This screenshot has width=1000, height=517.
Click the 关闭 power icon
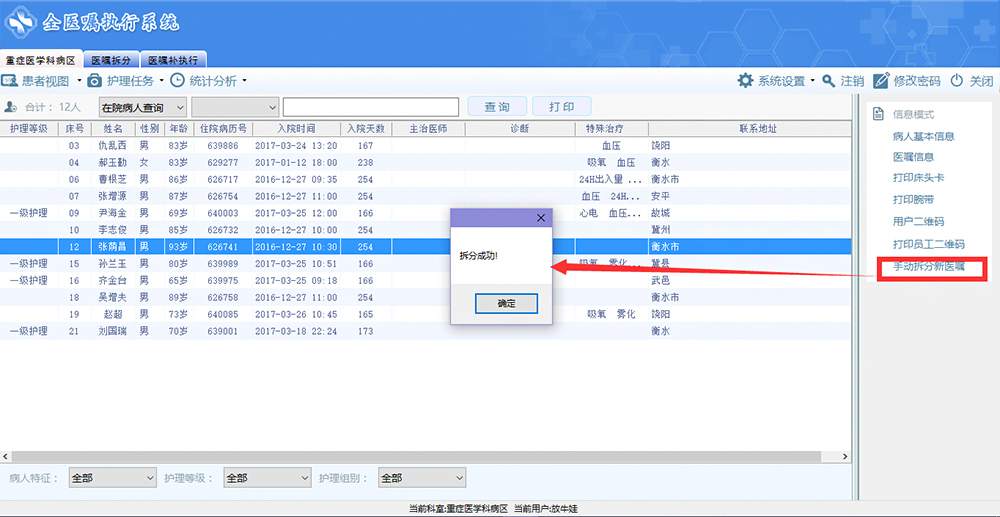coord(957,81)
